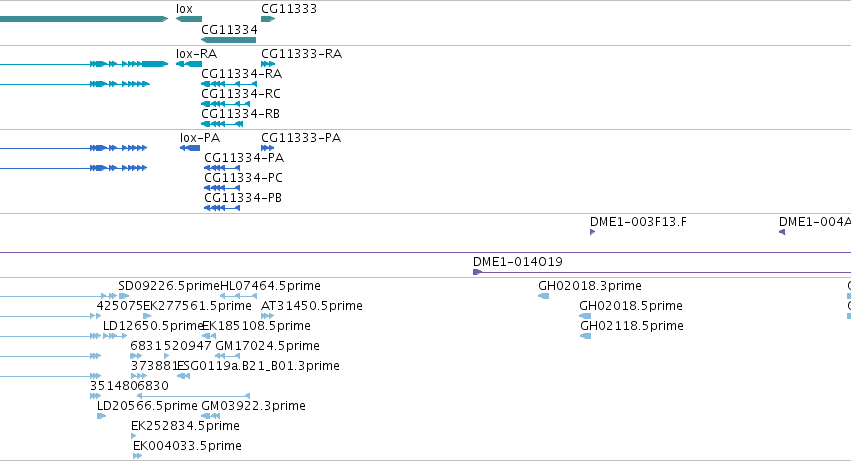Screen dimensions: 851x461
Task: Select the CG11333 gene arrow
Action: pyautogui.click(x=268, y=19)
